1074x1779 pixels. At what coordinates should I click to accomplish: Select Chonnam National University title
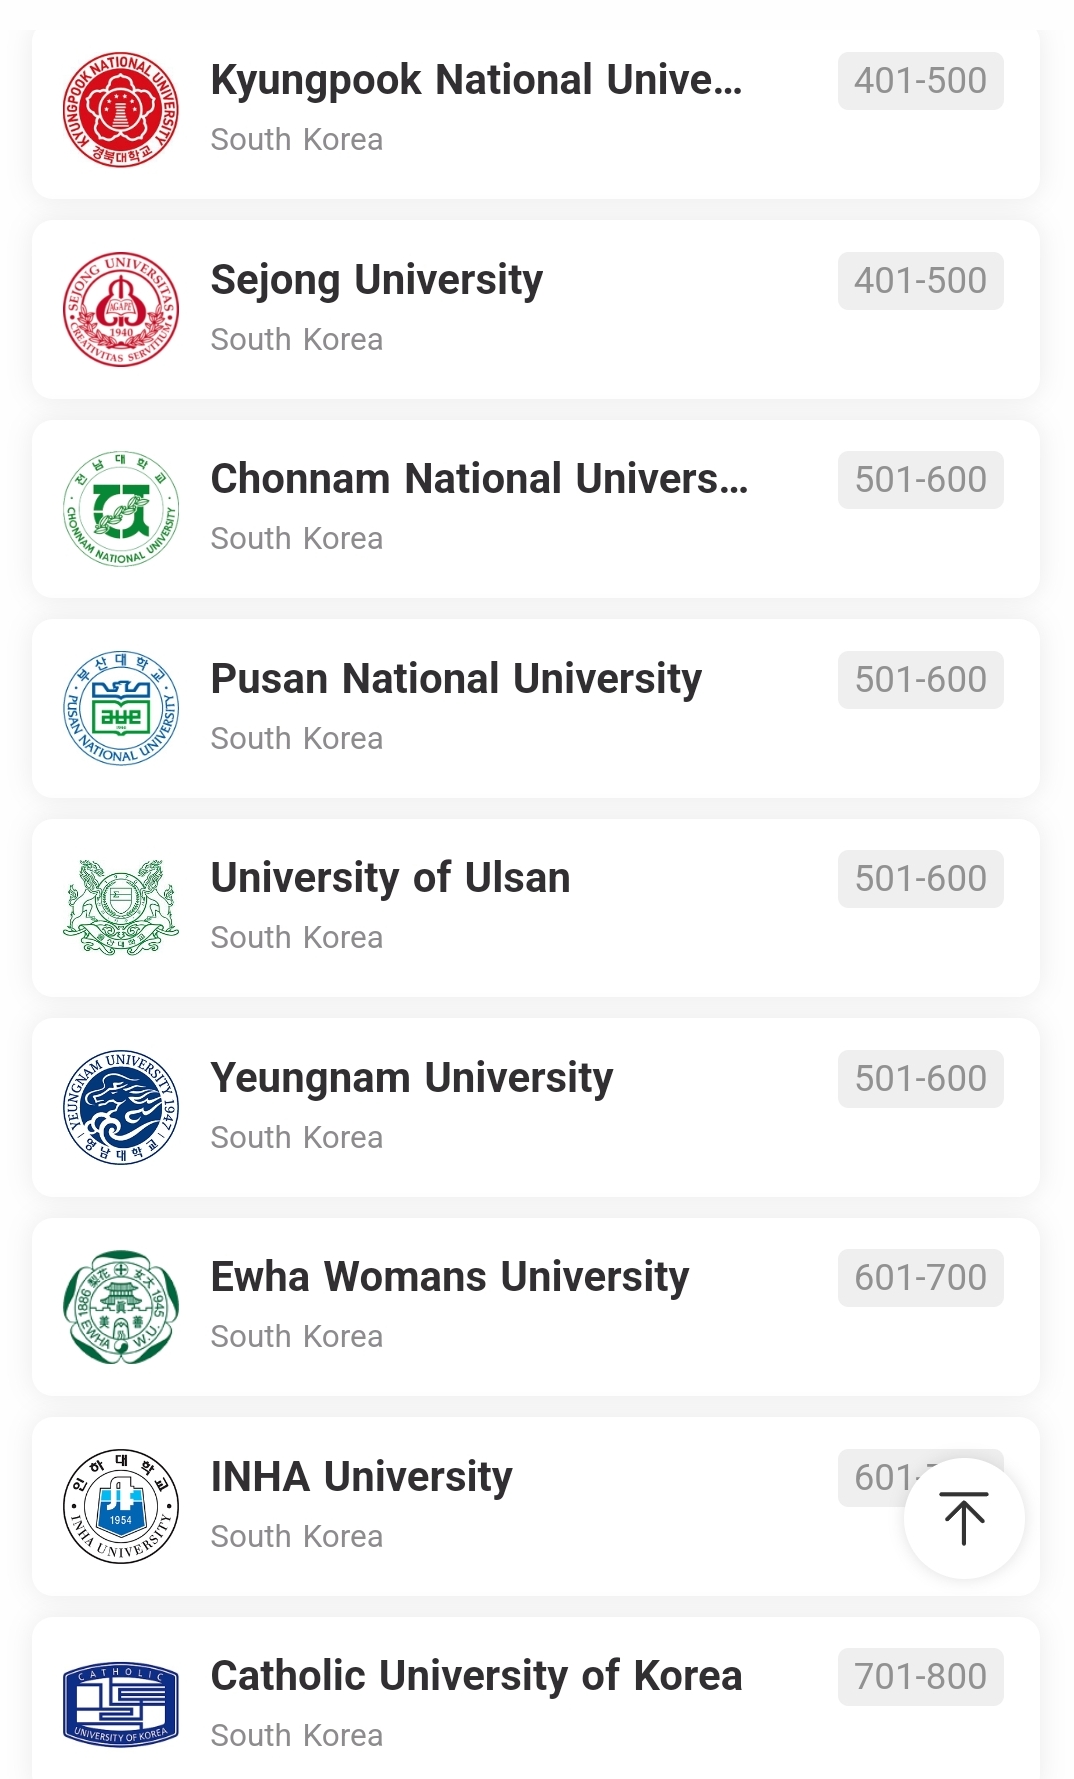point(479,479)
